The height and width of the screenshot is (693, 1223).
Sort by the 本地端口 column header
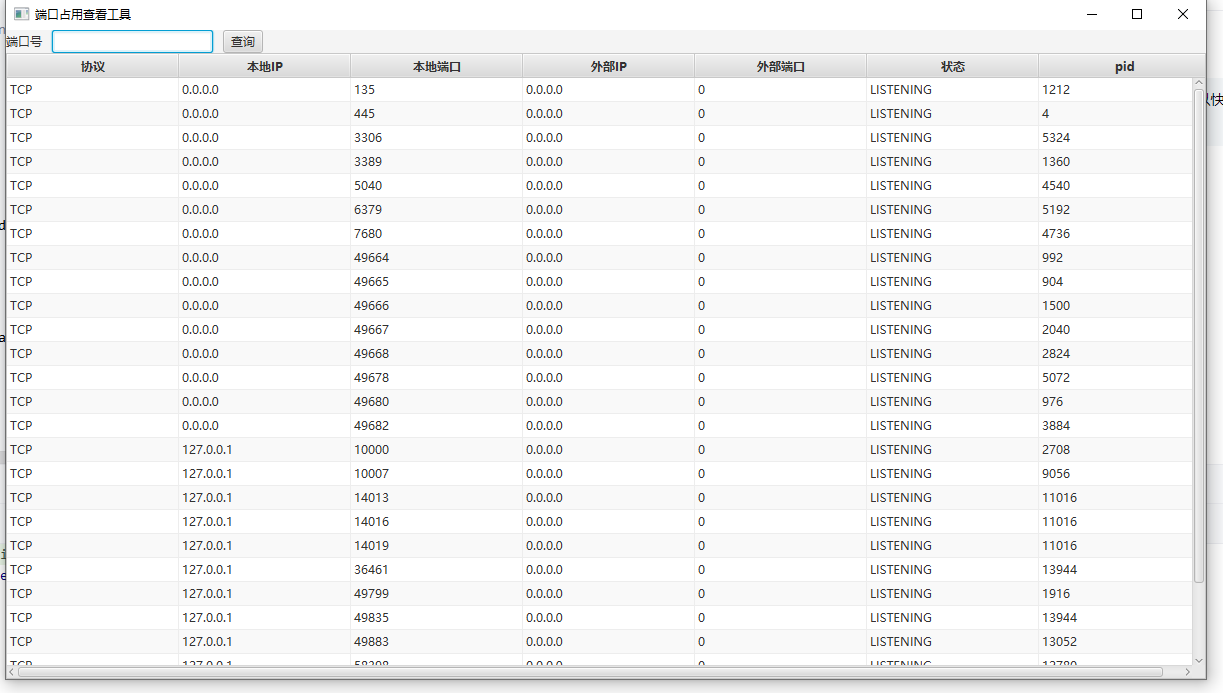click(437, 67)
